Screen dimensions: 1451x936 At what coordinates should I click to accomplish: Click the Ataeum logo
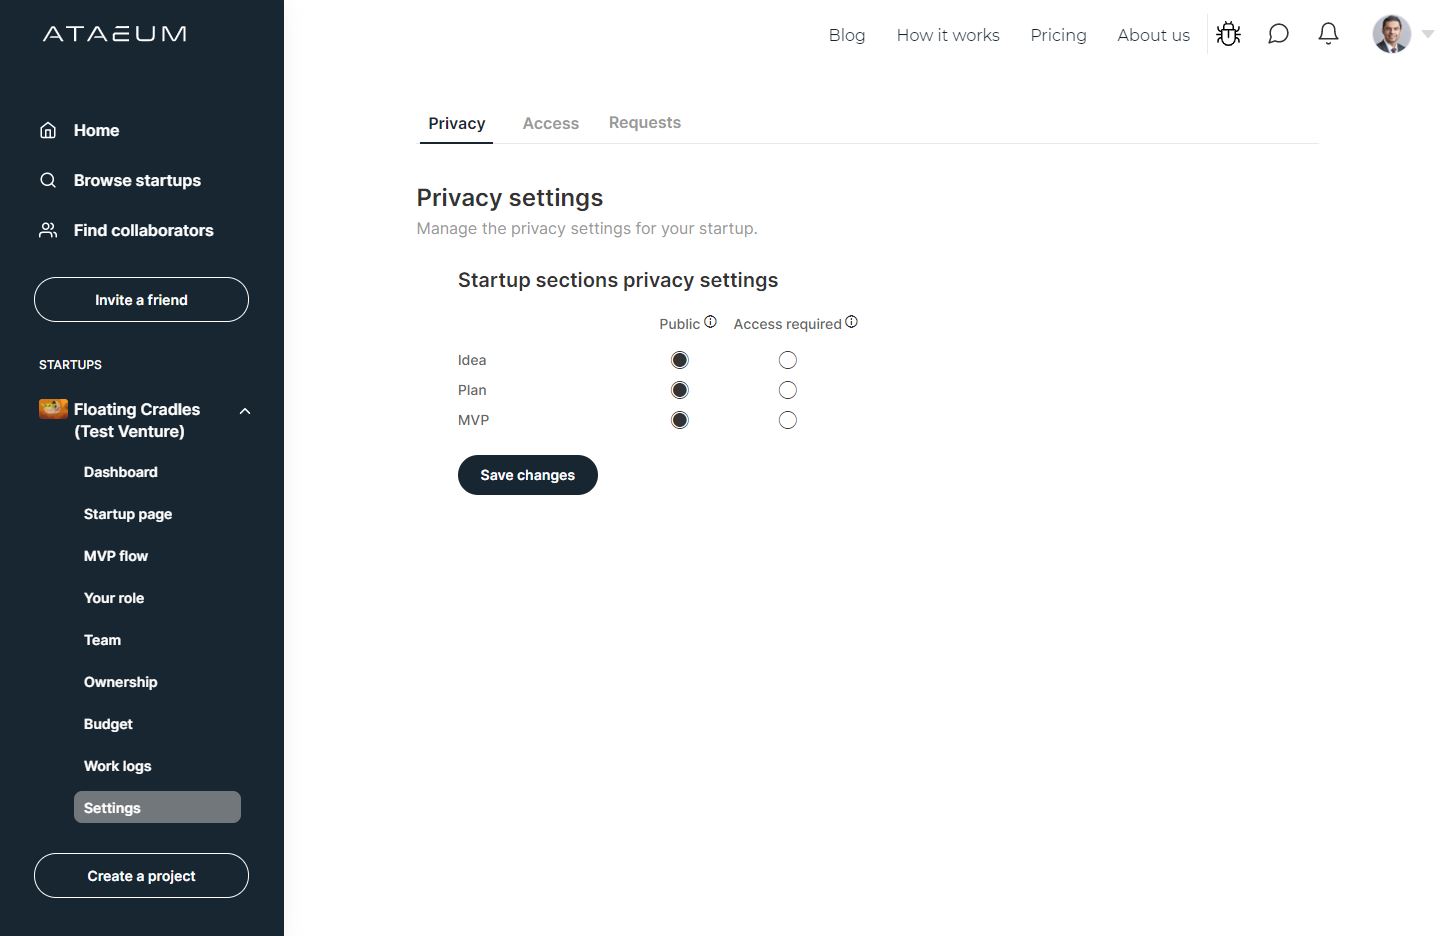(x=115, y=34)
